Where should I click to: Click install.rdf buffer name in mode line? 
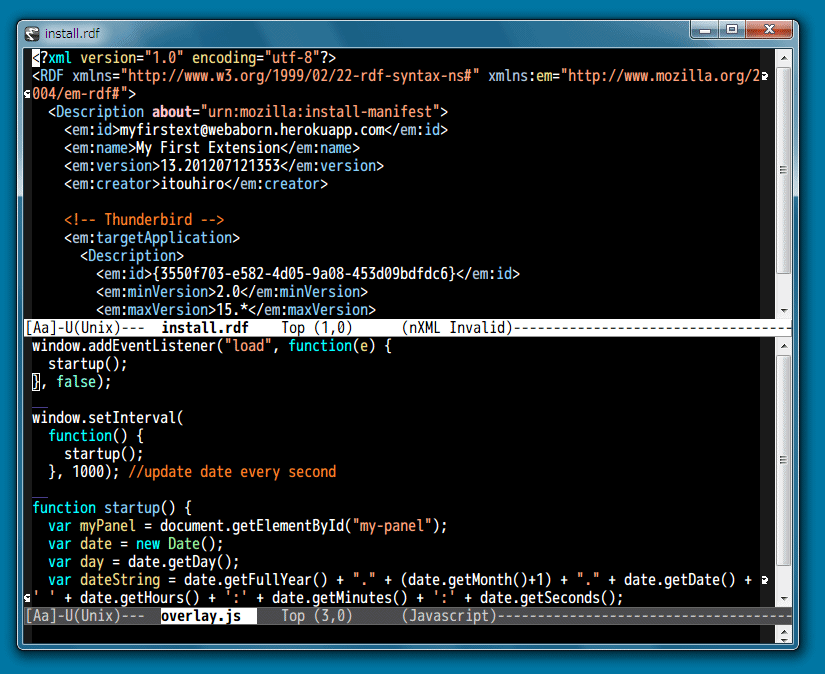205,328
